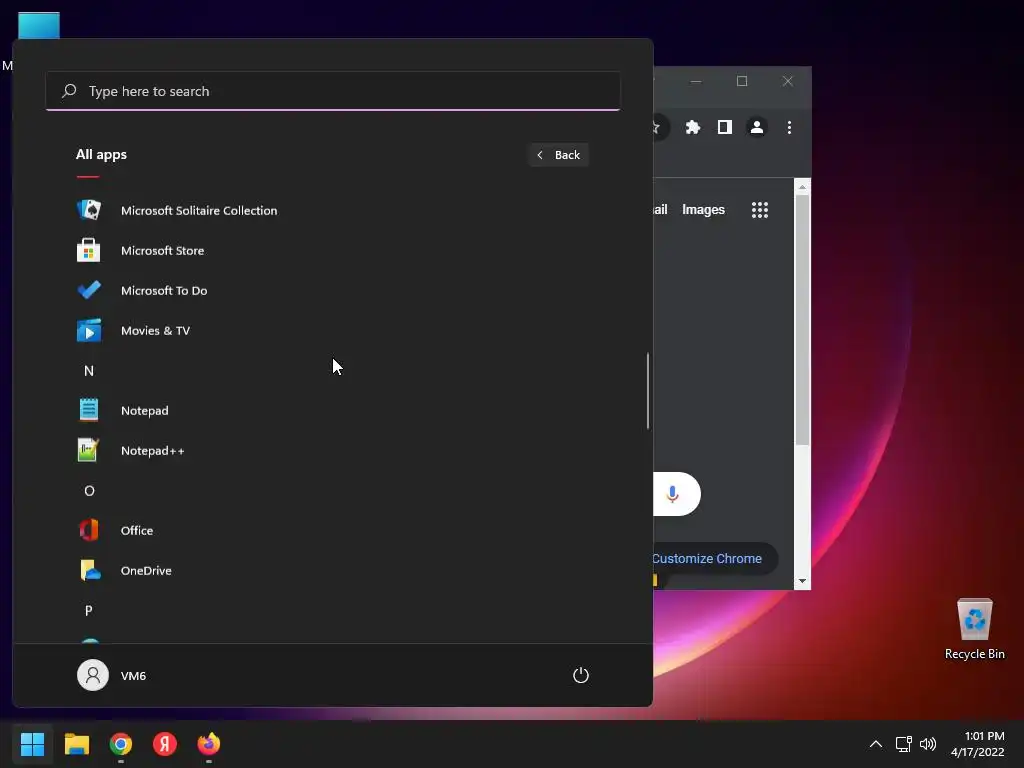Click the VM6 user account avatar
1024x768 pixels.
tap(93, 675)
